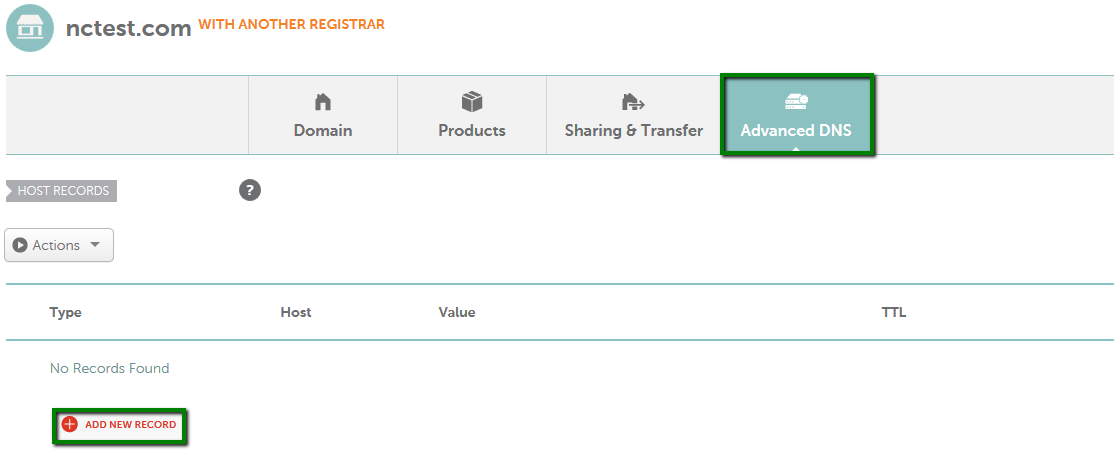Click the HOST RECORDS section label
The image size is (1119, 453).
pos(61,191)
